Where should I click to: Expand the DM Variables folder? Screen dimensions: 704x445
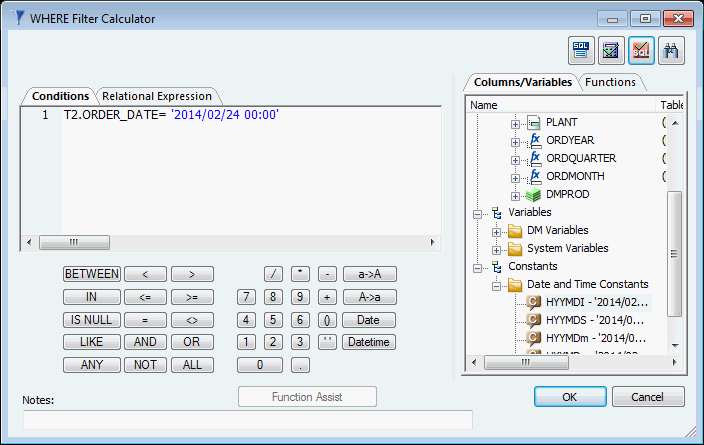point(496,232)
